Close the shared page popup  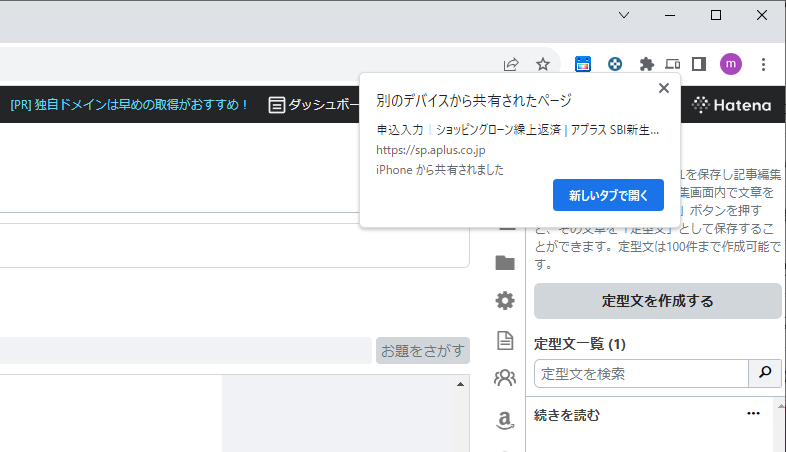[x=664, y=88]
